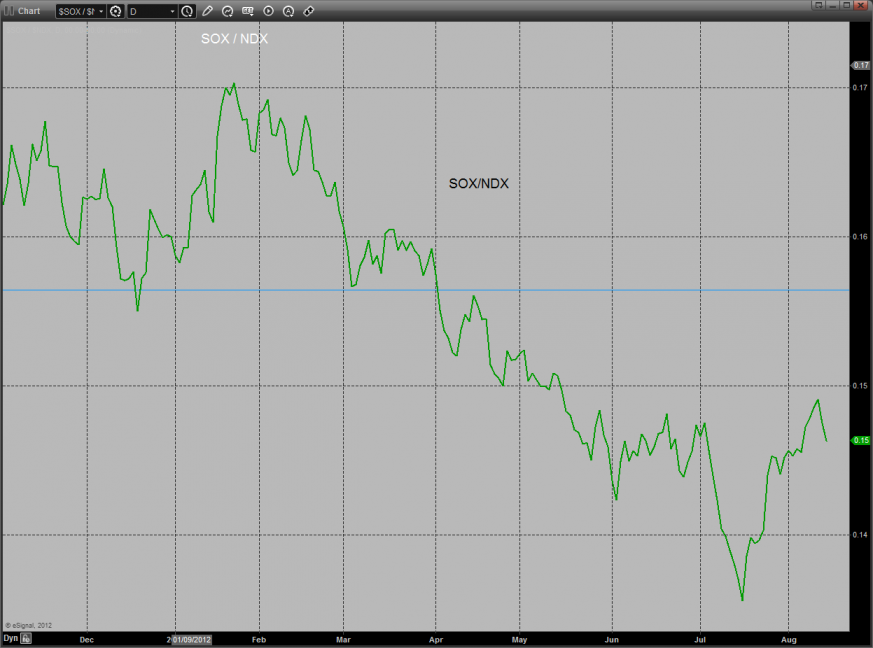This screenshot has height=648, width=873.
Task: Expand the D interval dropdown arrow
Action: coord(172,11)
